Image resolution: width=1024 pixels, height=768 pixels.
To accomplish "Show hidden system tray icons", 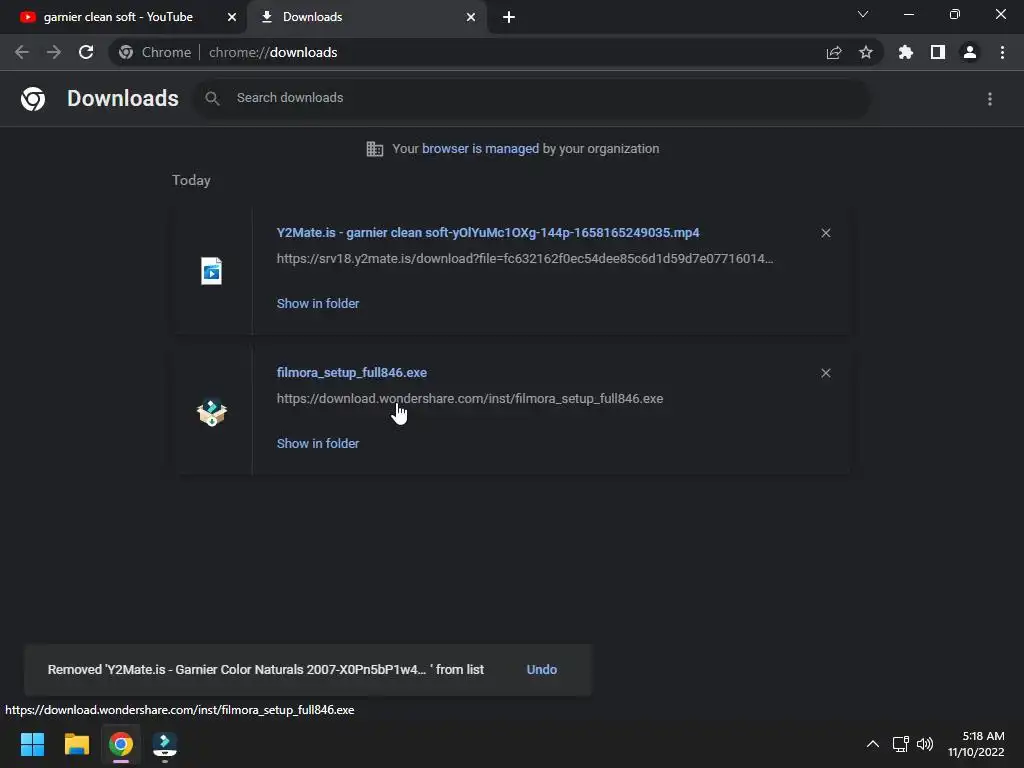I will pyautogui.click(x=872, y=744).
